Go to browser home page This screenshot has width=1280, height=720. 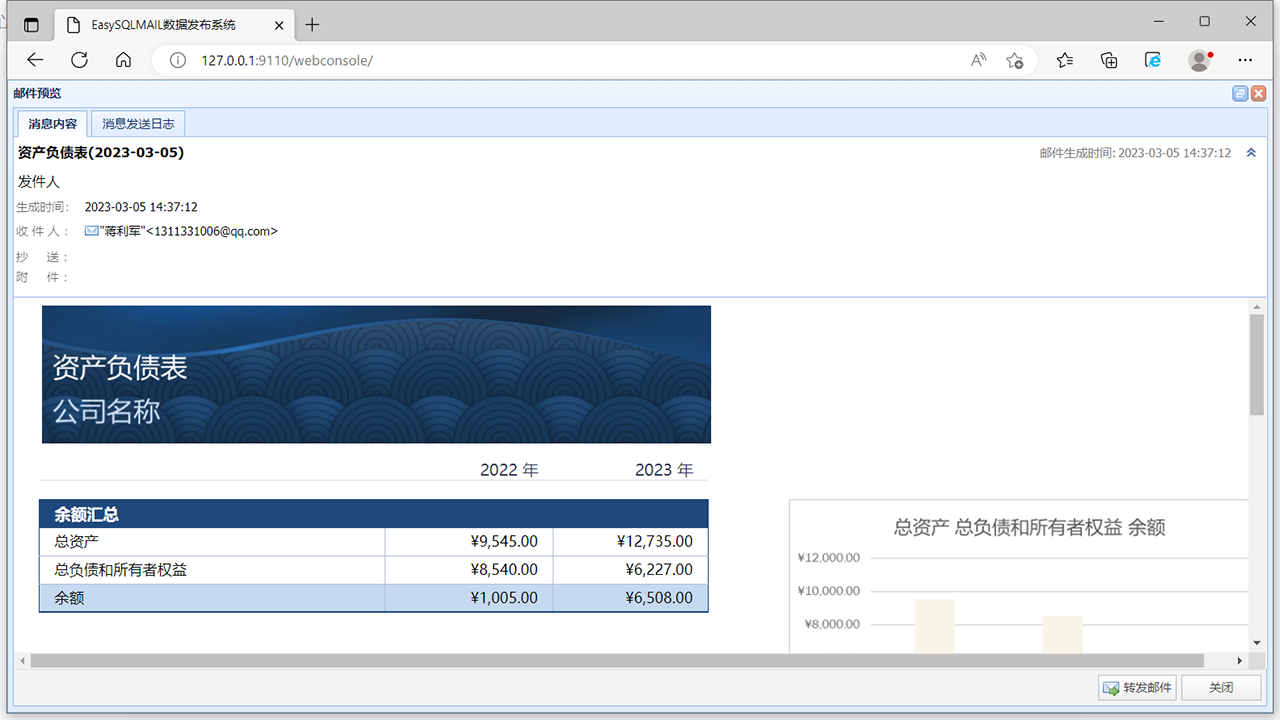tap(123, 60)
